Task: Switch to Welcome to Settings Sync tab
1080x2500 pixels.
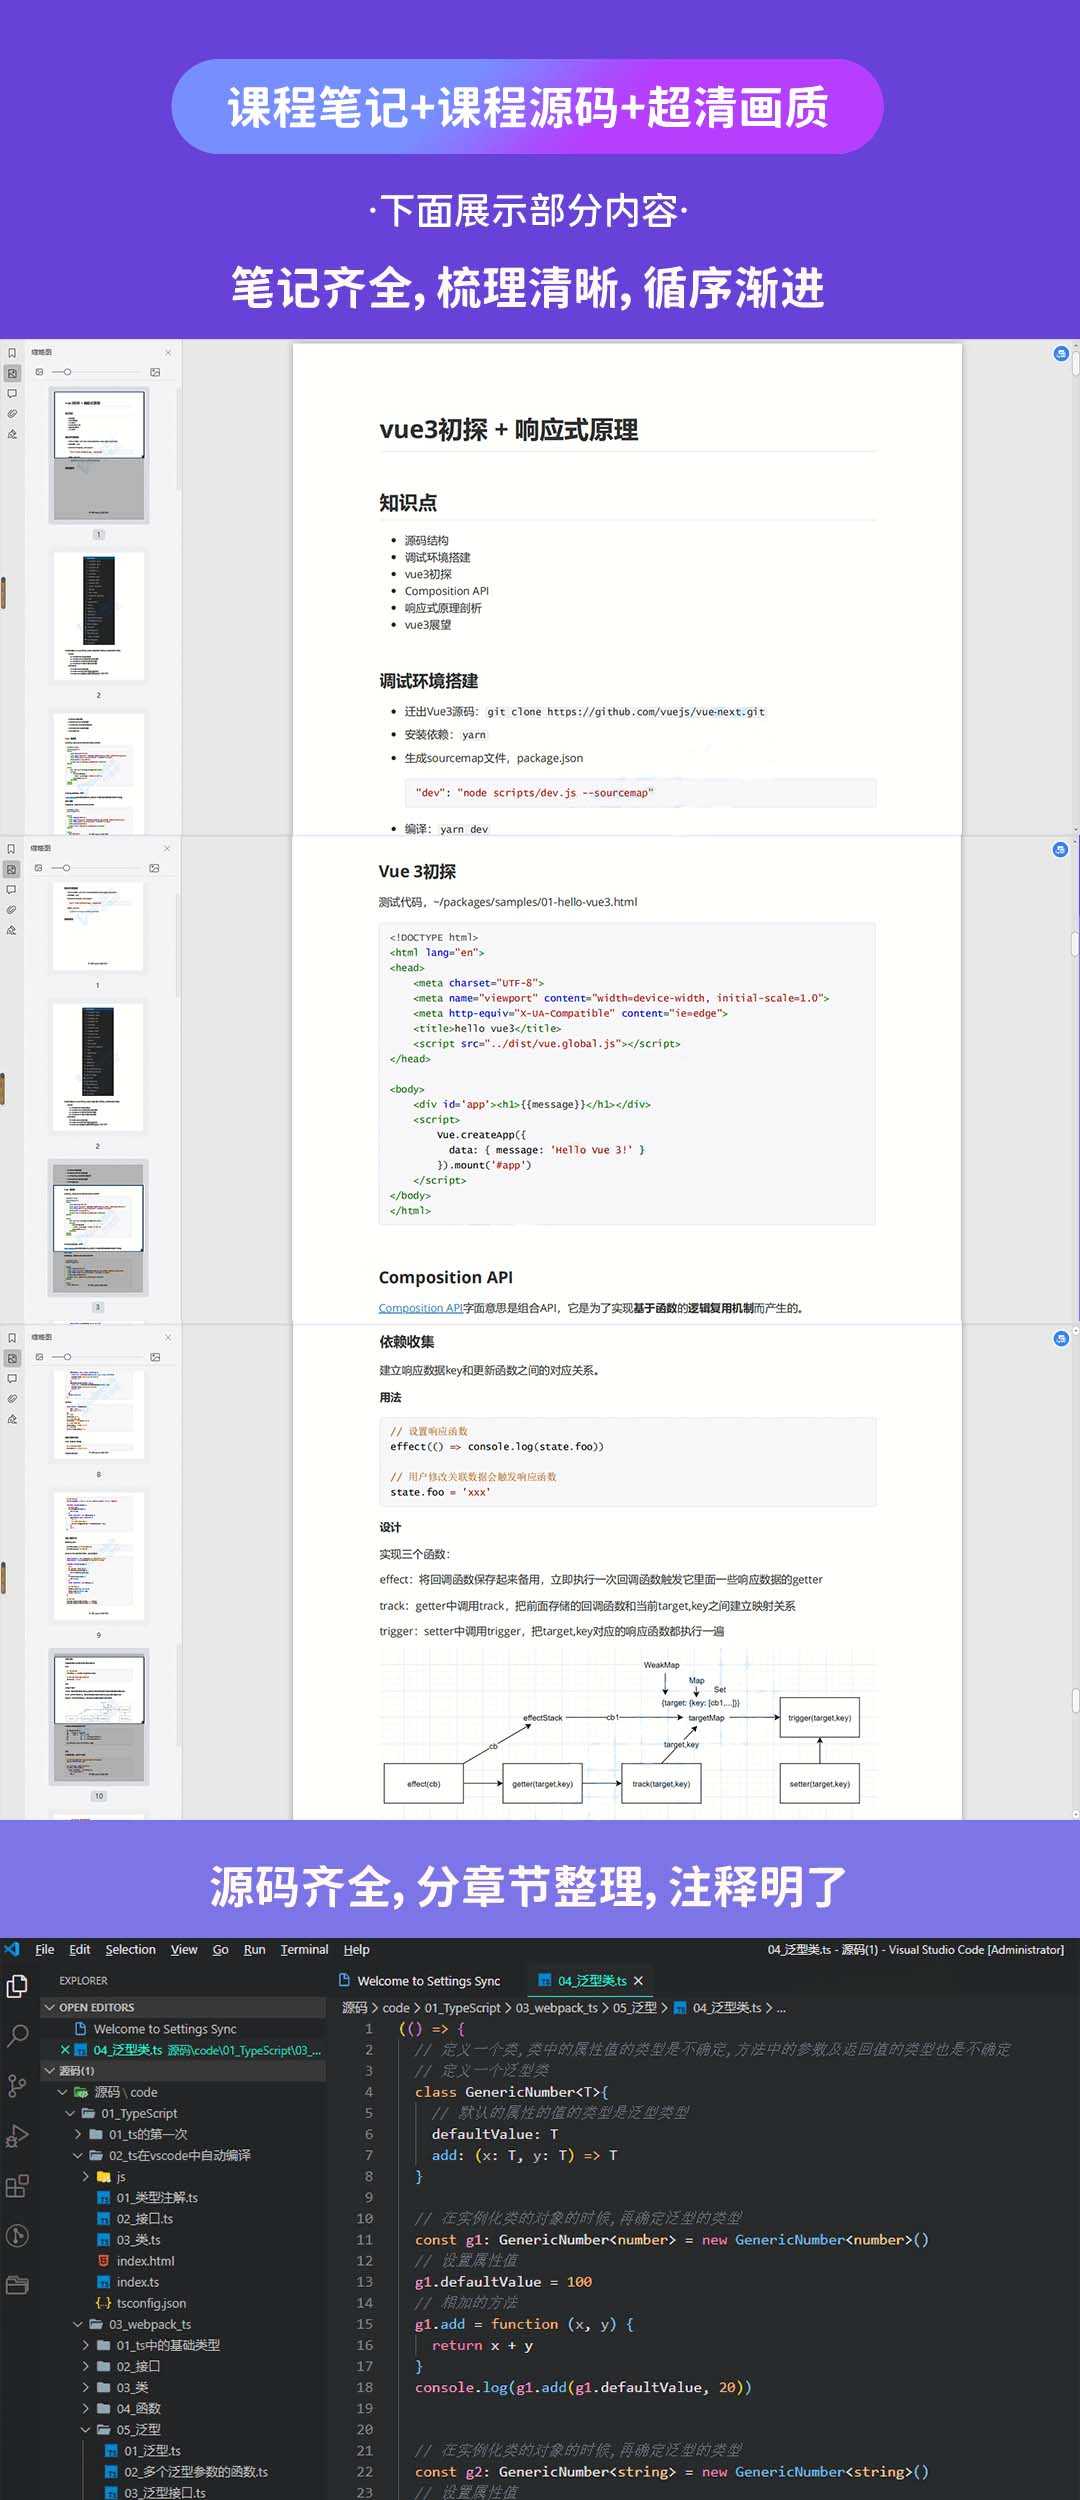Action: tap(420, 1980)
